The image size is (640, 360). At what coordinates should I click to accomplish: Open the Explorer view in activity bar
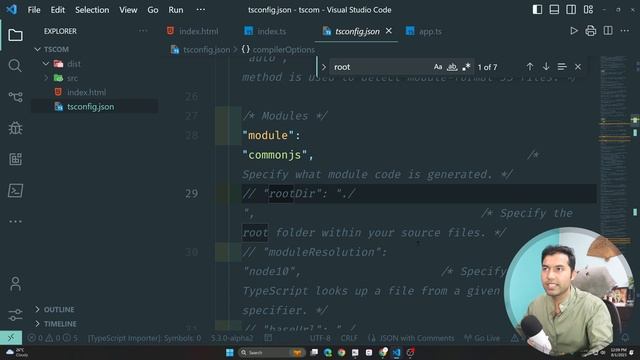coord(15,35)
